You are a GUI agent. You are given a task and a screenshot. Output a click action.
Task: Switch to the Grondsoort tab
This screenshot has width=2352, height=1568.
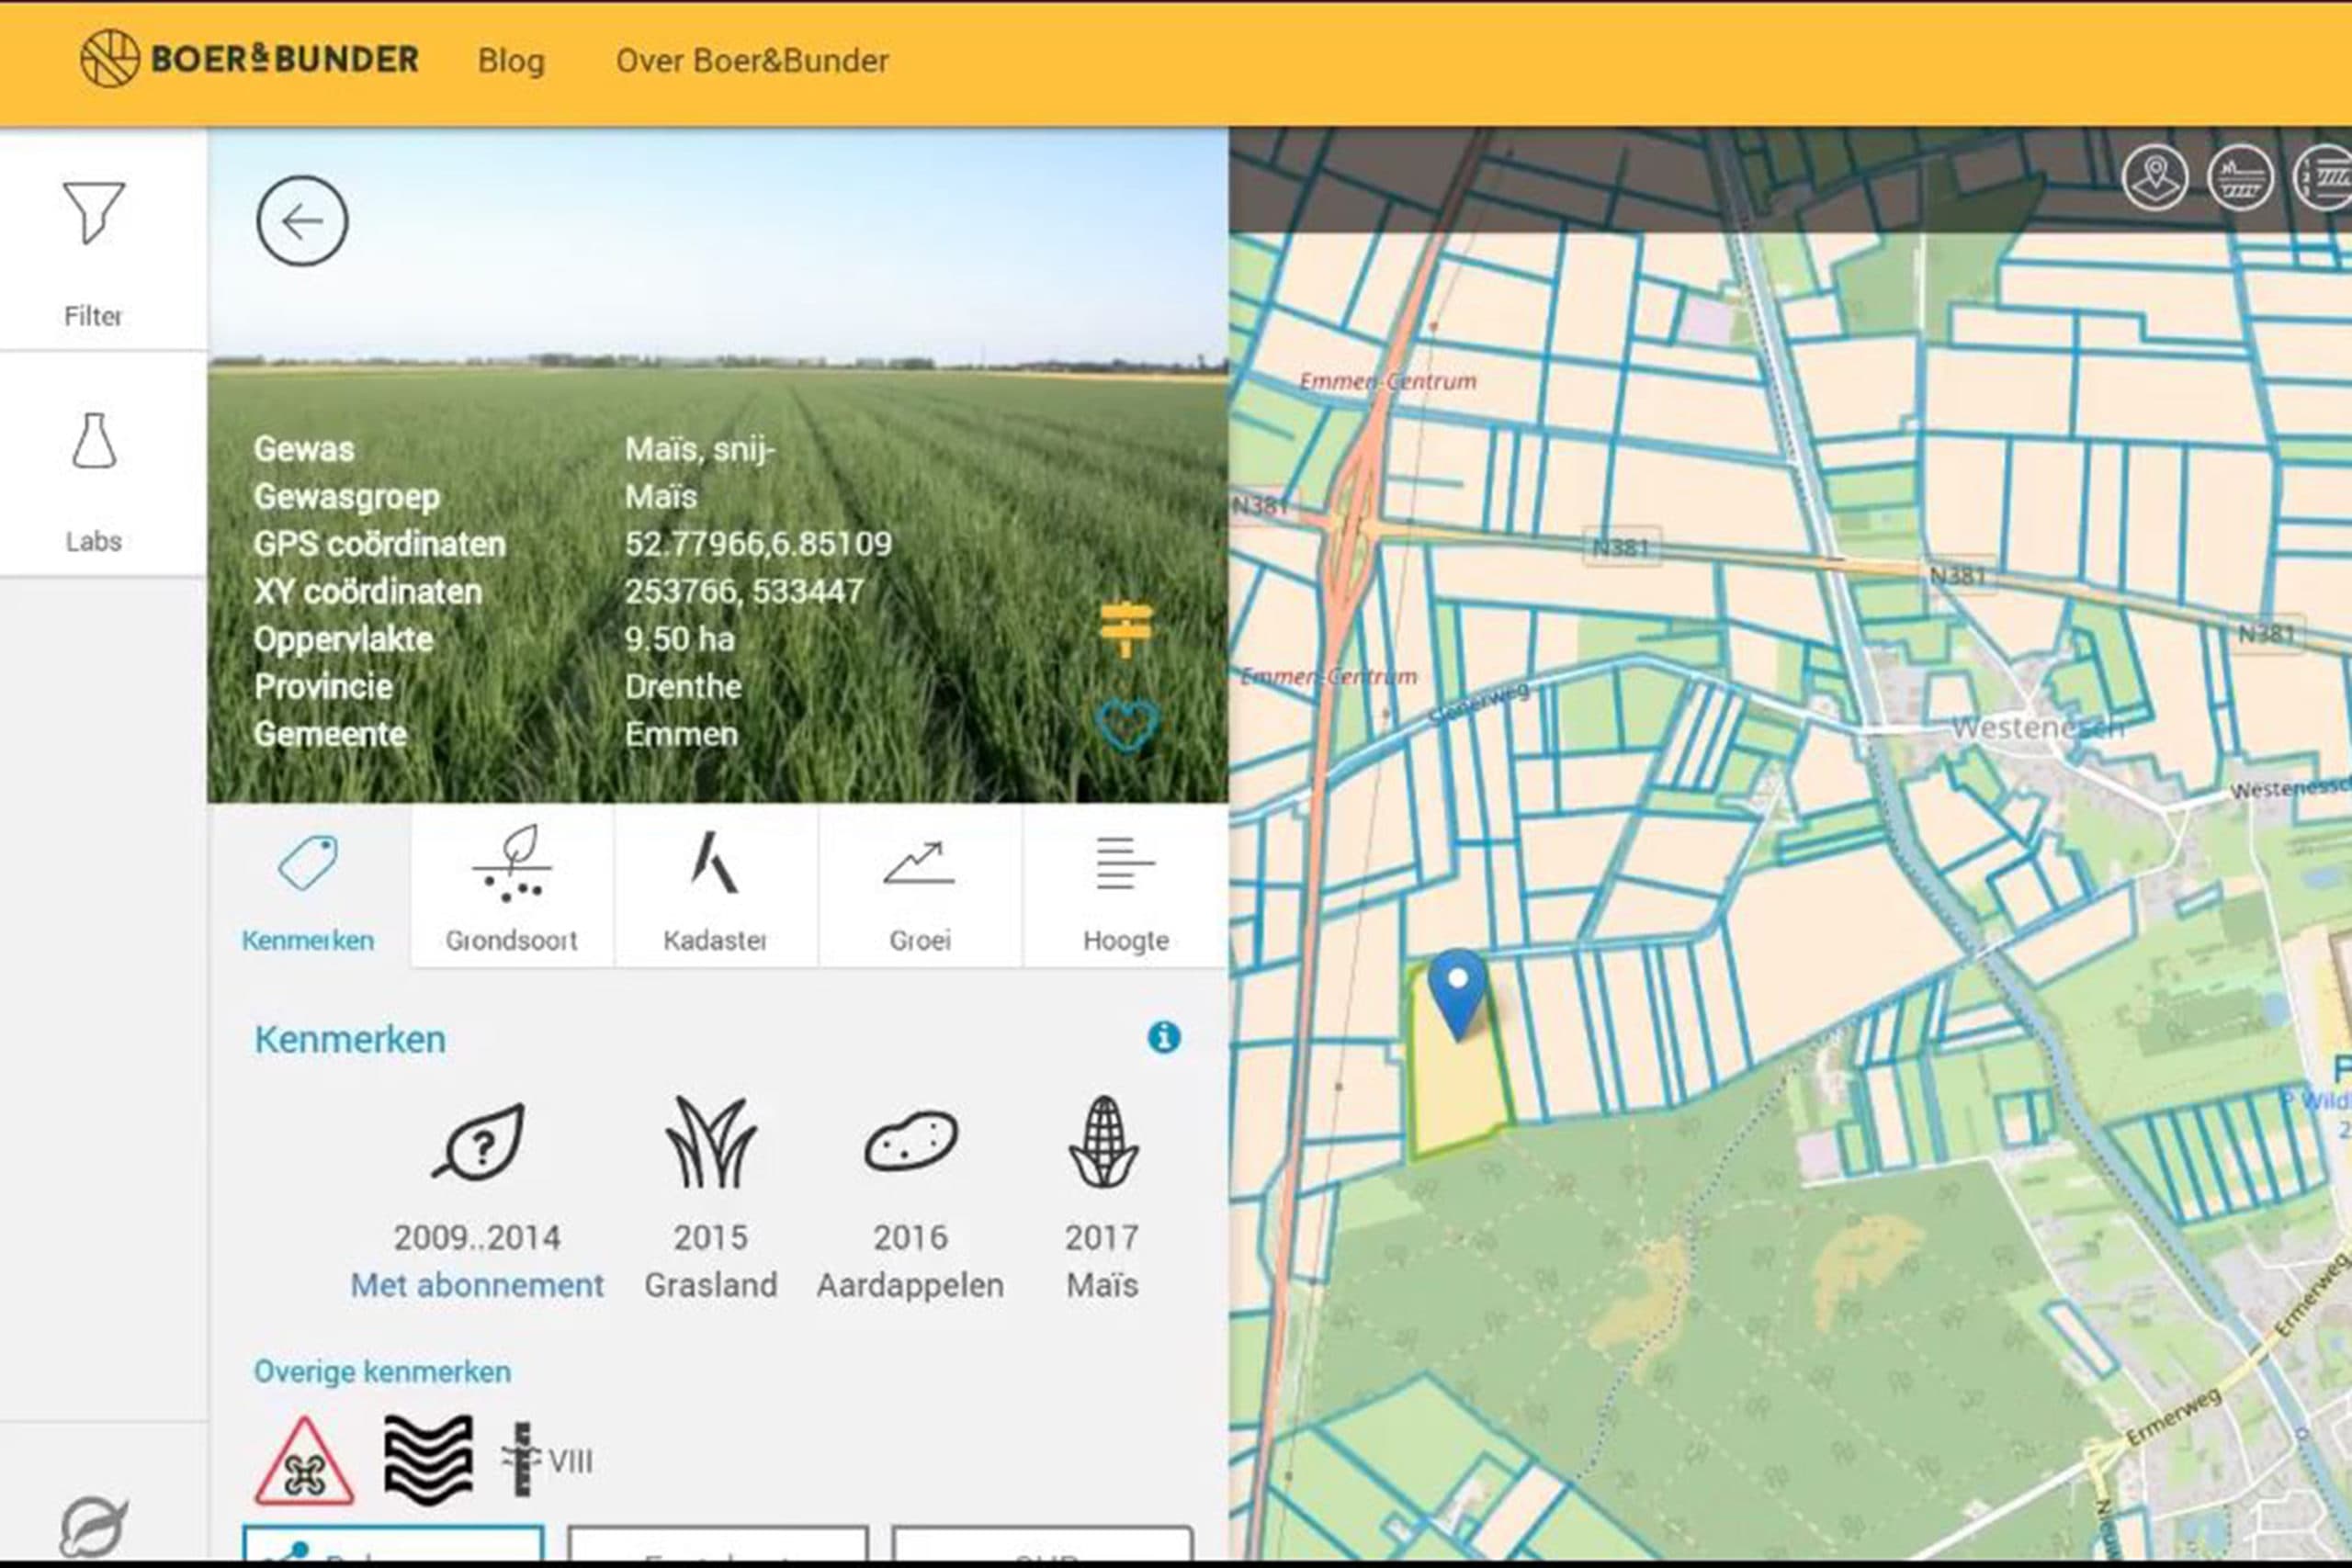coord(512,886)
